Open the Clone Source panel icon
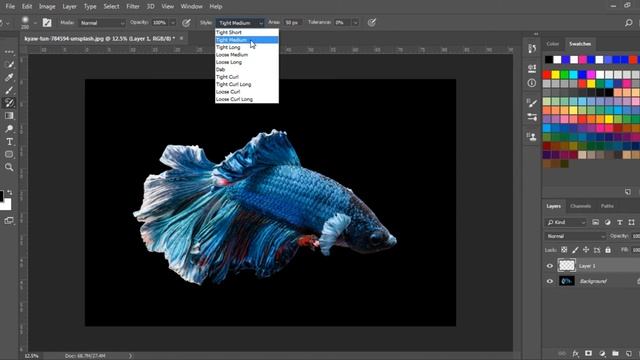640x360 pixels. pos(532,136)
